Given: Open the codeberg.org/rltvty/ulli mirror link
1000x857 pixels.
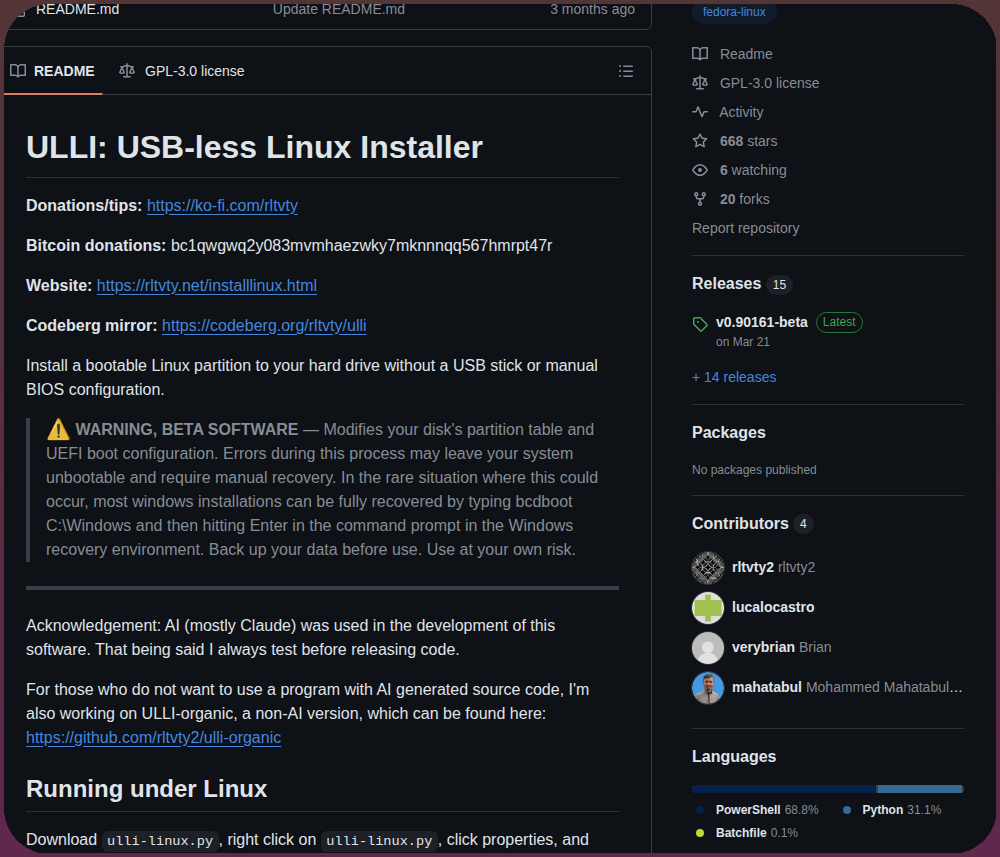Looking at the screenshot, I should click(x=264, y=325).
